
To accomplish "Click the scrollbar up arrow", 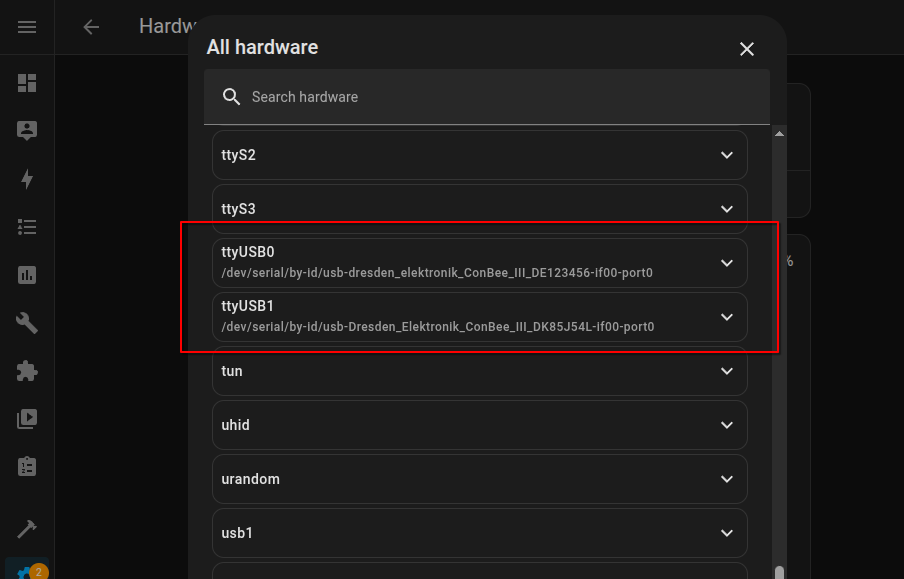I will tap(779, 134).
